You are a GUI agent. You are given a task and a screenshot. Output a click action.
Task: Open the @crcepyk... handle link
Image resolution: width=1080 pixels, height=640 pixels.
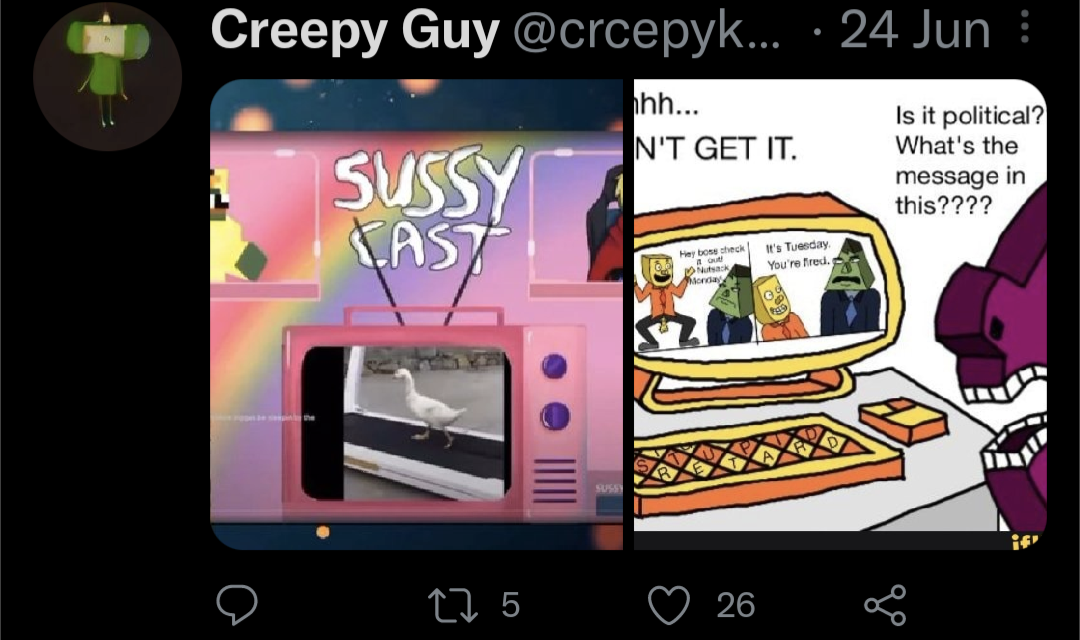tap(646, 31)
